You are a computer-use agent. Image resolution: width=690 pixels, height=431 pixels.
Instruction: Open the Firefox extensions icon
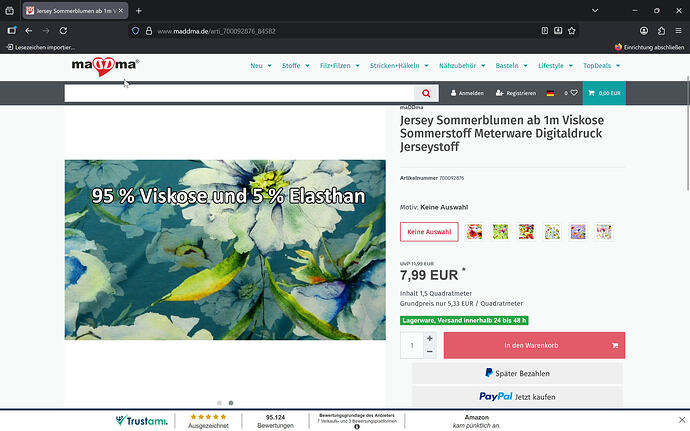pos(659,31)
